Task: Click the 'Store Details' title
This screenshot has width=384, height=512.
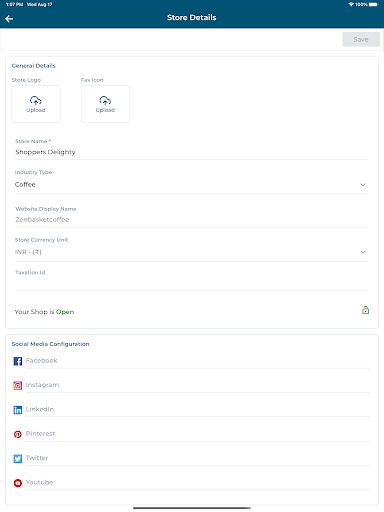Action: [x=192, y=18]
